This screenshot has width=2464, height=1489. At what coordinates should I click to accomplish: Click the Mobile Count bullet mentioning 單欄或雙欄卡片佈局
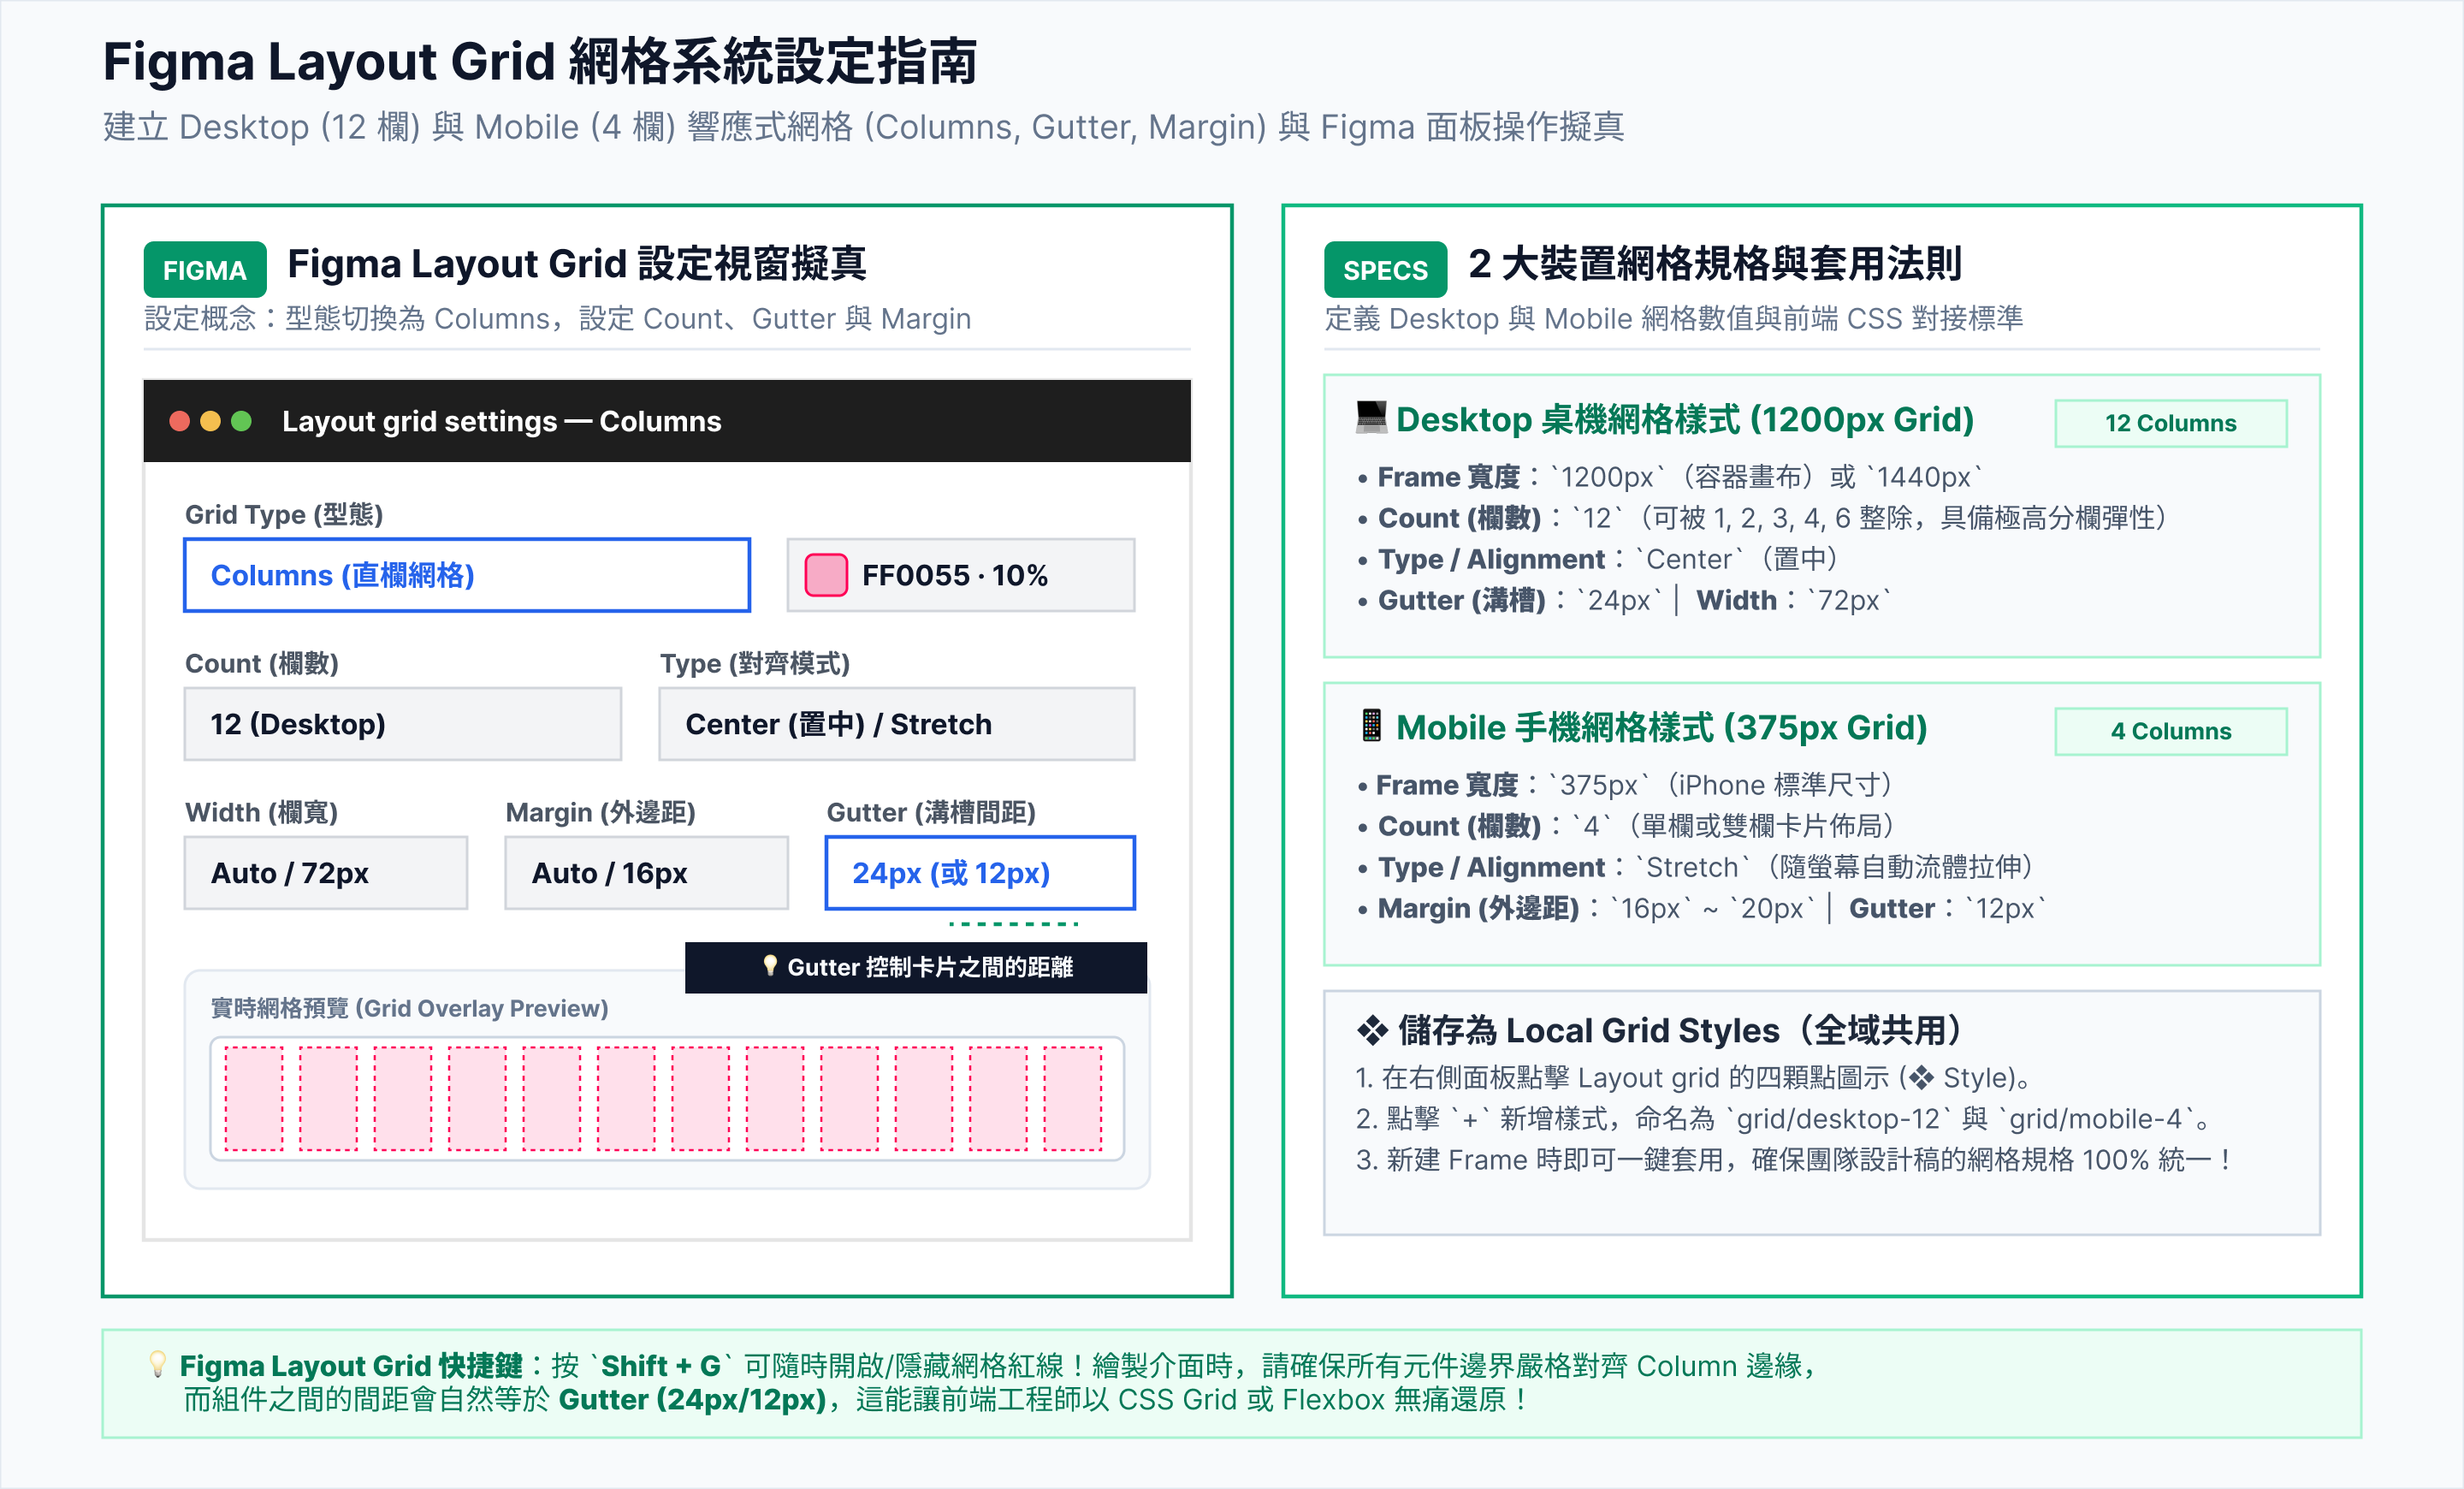1626,826
